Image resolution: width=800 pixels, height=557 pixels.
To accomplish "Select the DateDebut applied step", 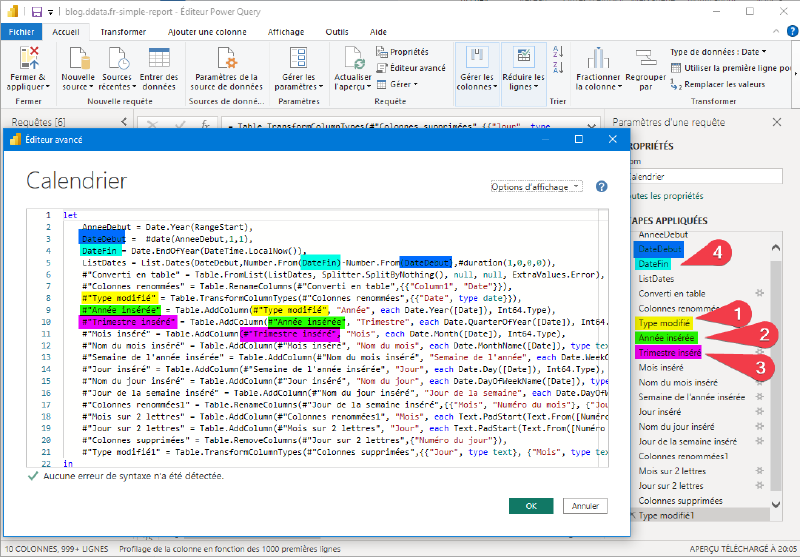I will point(660,249).
